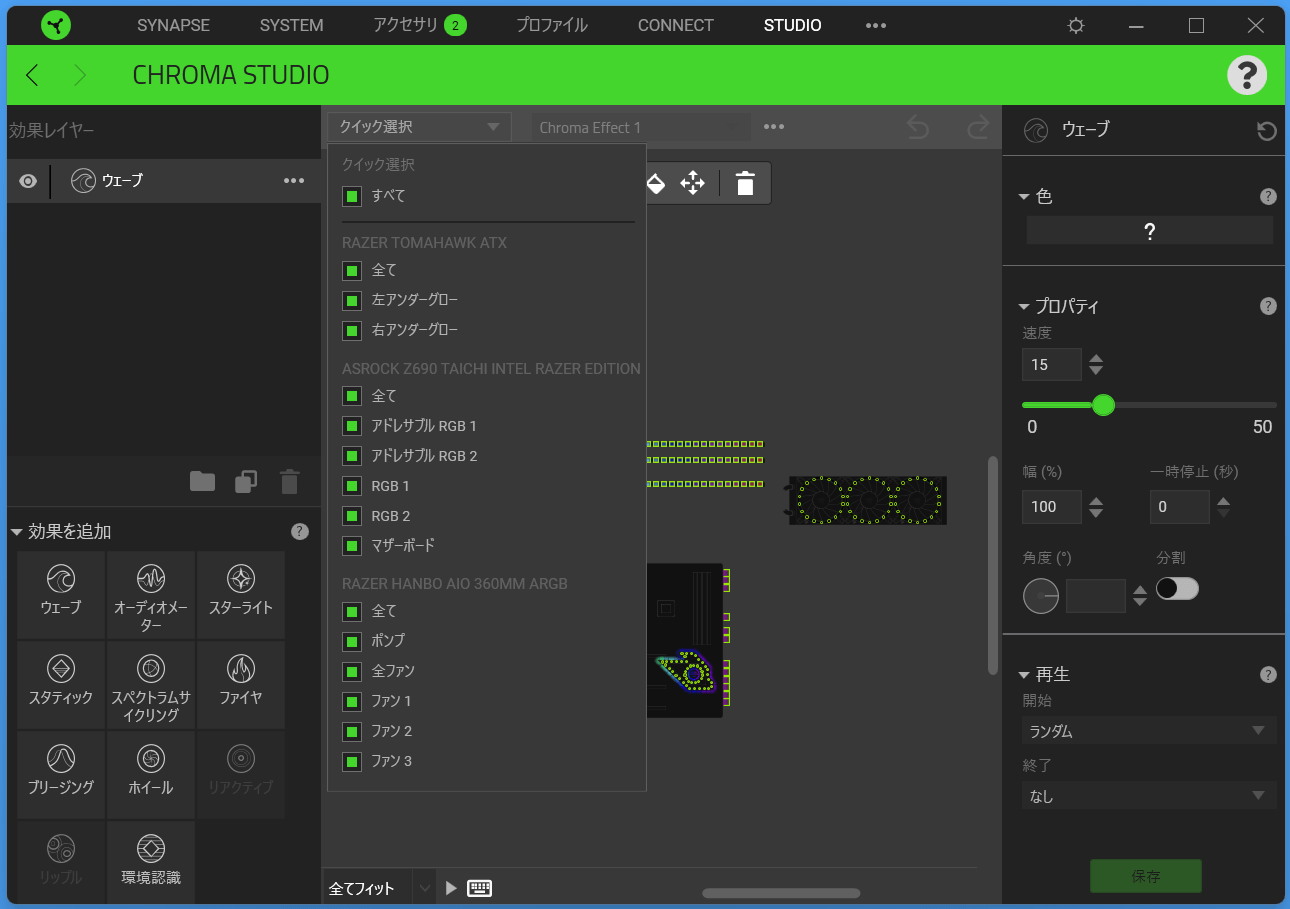Toggle マザーボード checkbox
Viewport: 1290px width, 909px height.
351,546
